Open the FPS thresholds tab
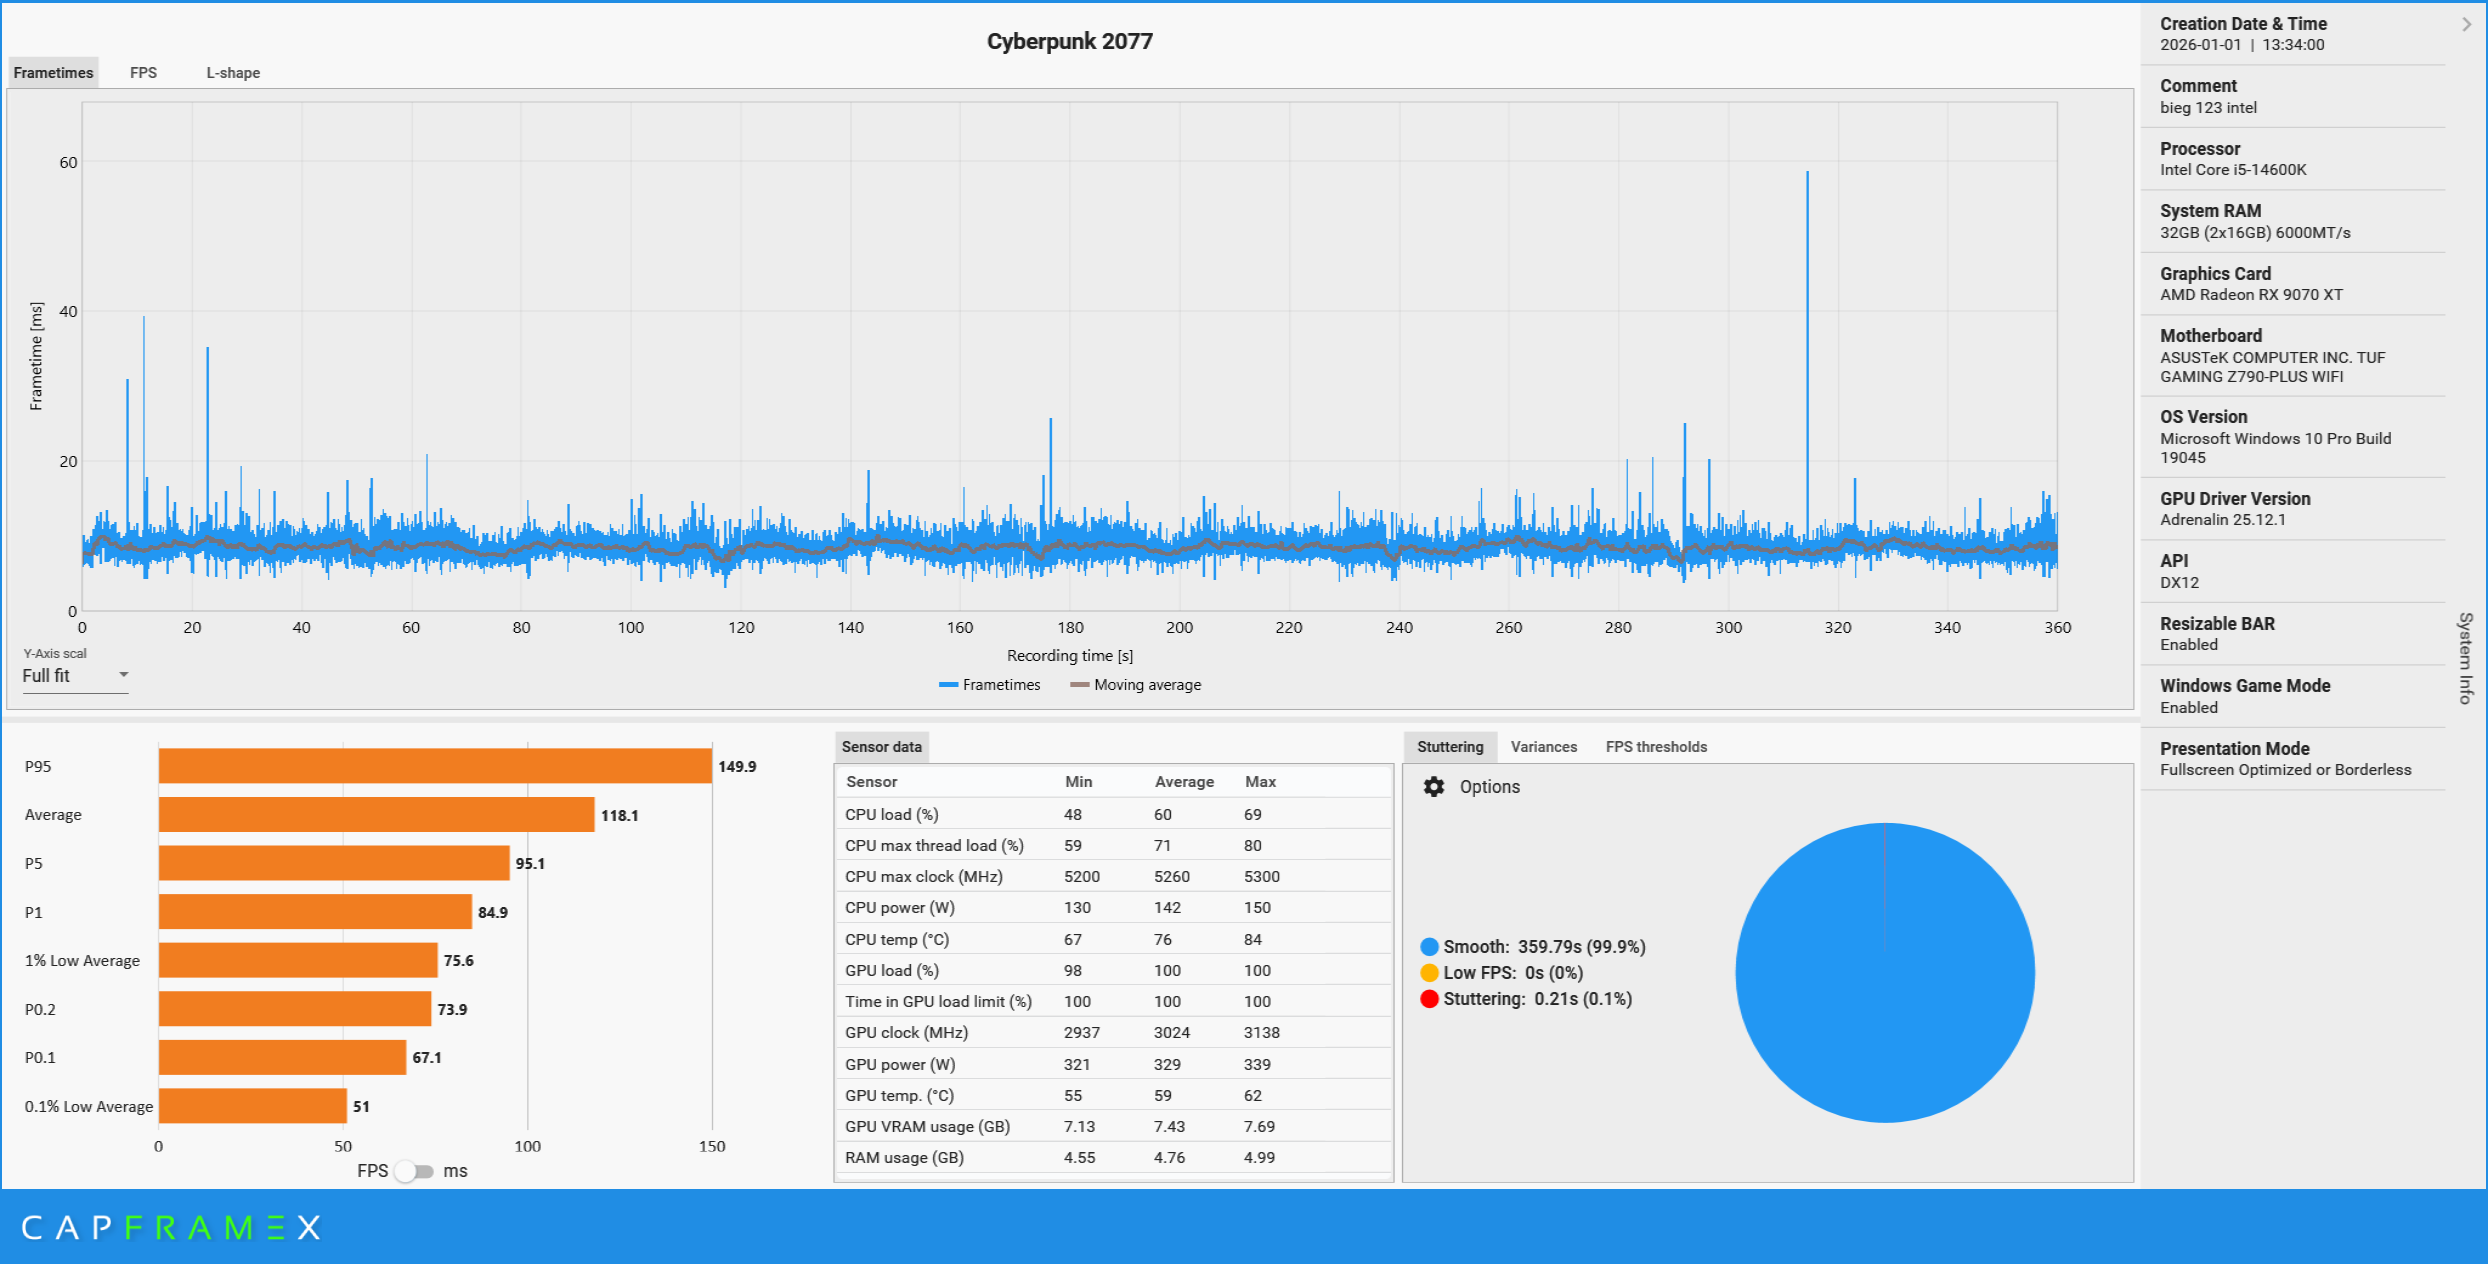The image size is (2488, 1264). (1656, 747)
